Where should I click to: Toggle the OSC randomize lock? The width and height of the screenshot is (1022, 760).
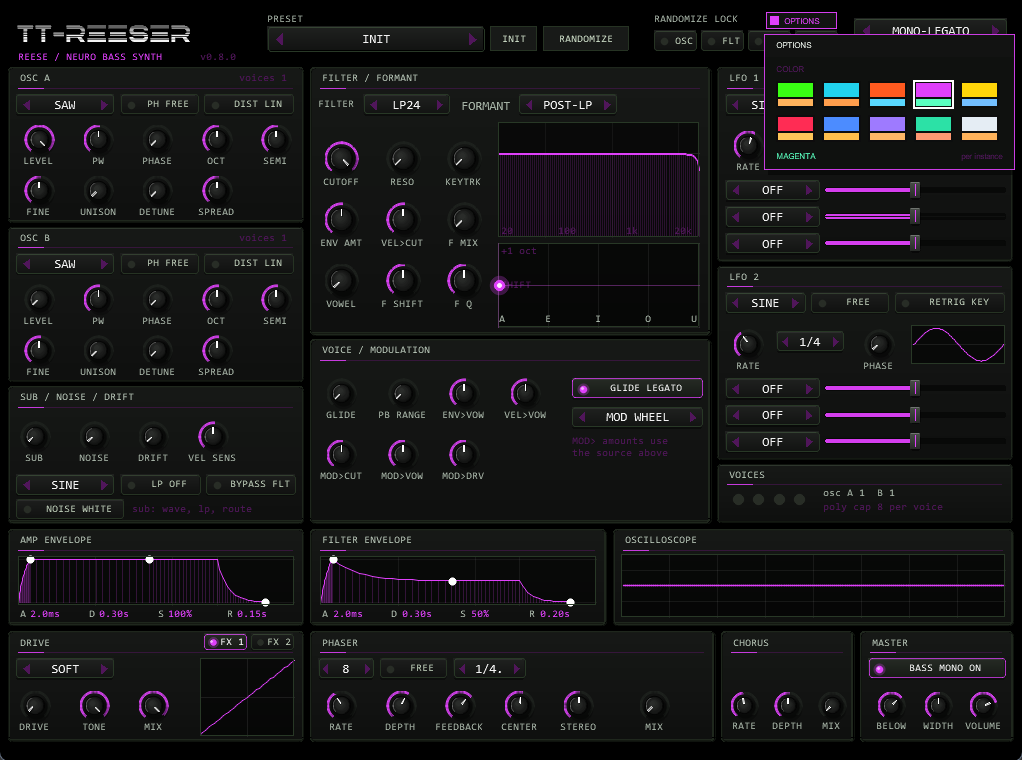[x=675, y=41]
